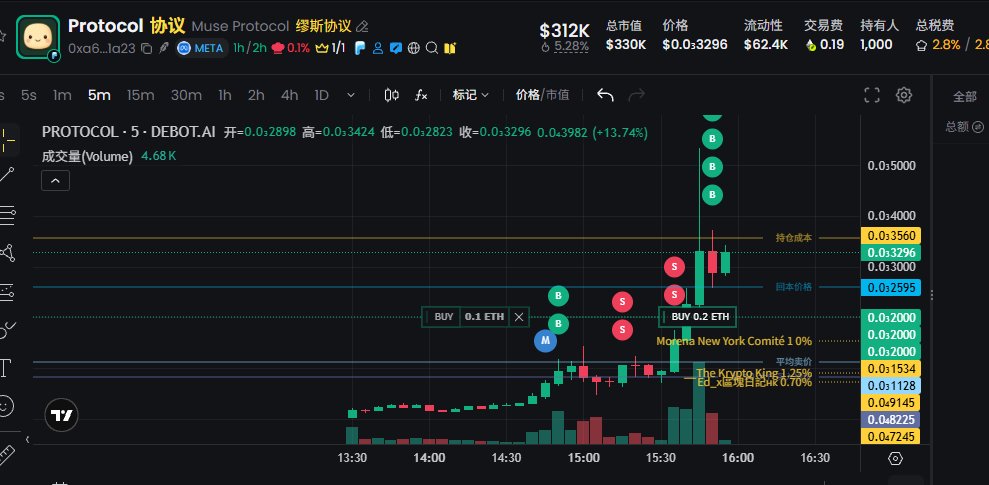
Task: Open the blue chat message icon
Action: click(395, 48)
